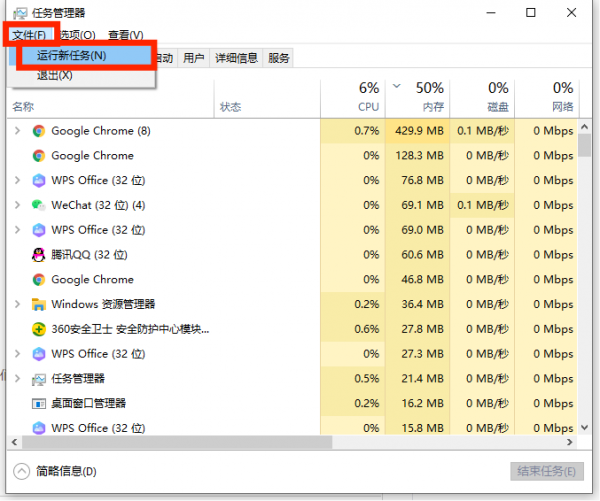Screen dimensions: 600x501
Task: Sort by the 磁盘 column header
Action: click(482, 99)
